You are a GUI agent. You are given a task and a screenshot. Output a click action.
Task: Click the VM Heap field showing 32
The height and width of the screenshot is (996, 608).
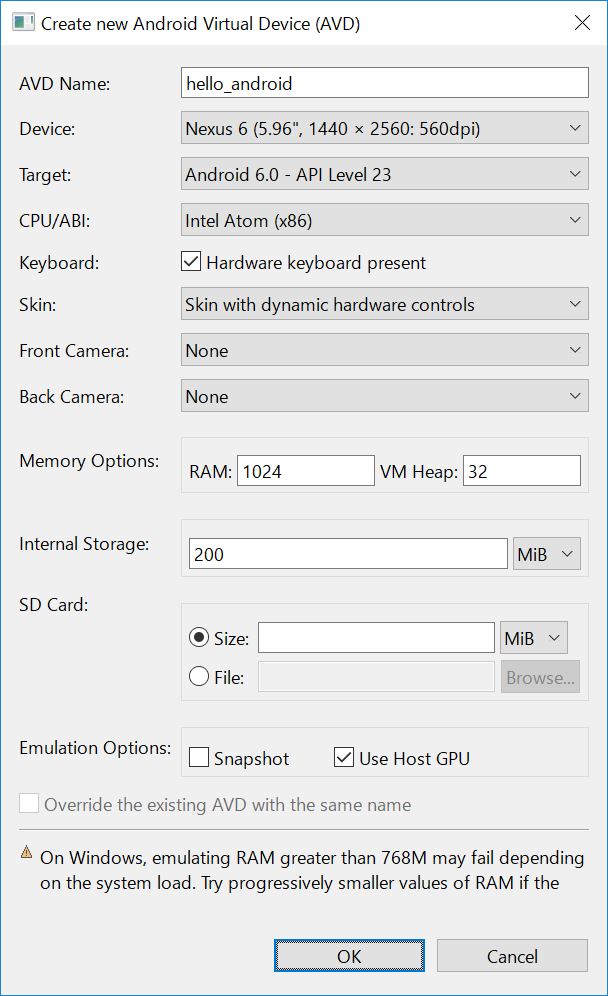tap(522, 471)
